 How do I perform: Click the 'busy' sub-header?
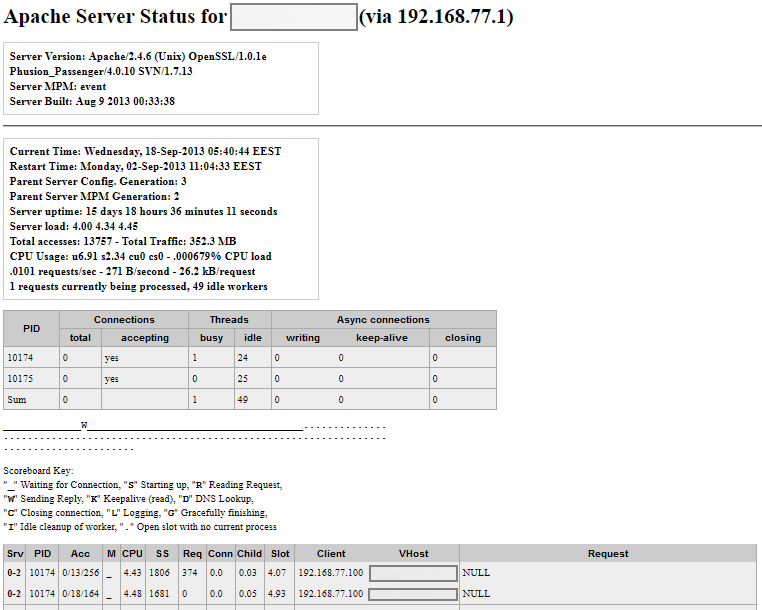(211, 338)
